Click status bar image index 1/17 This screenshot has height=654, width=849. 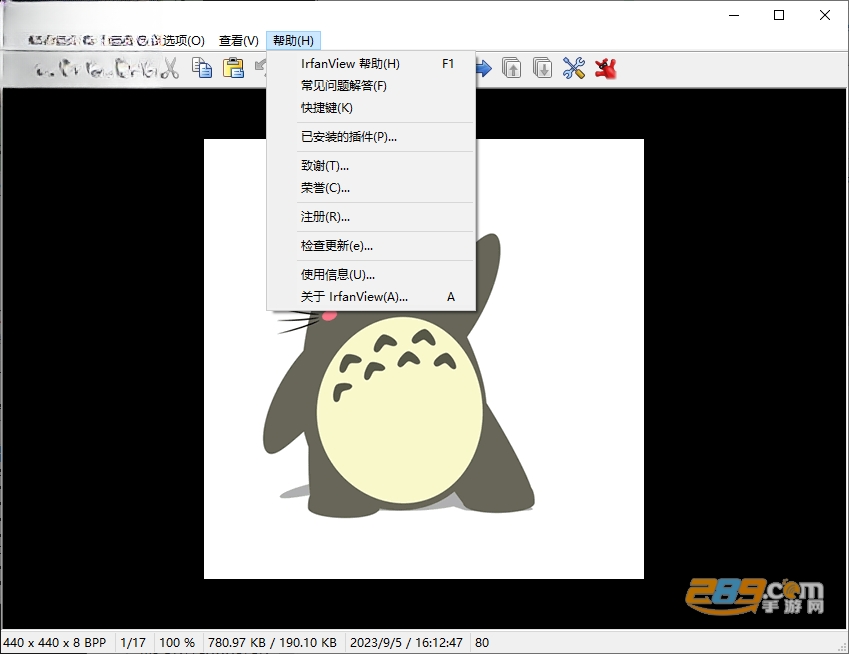tap(133, 643)
